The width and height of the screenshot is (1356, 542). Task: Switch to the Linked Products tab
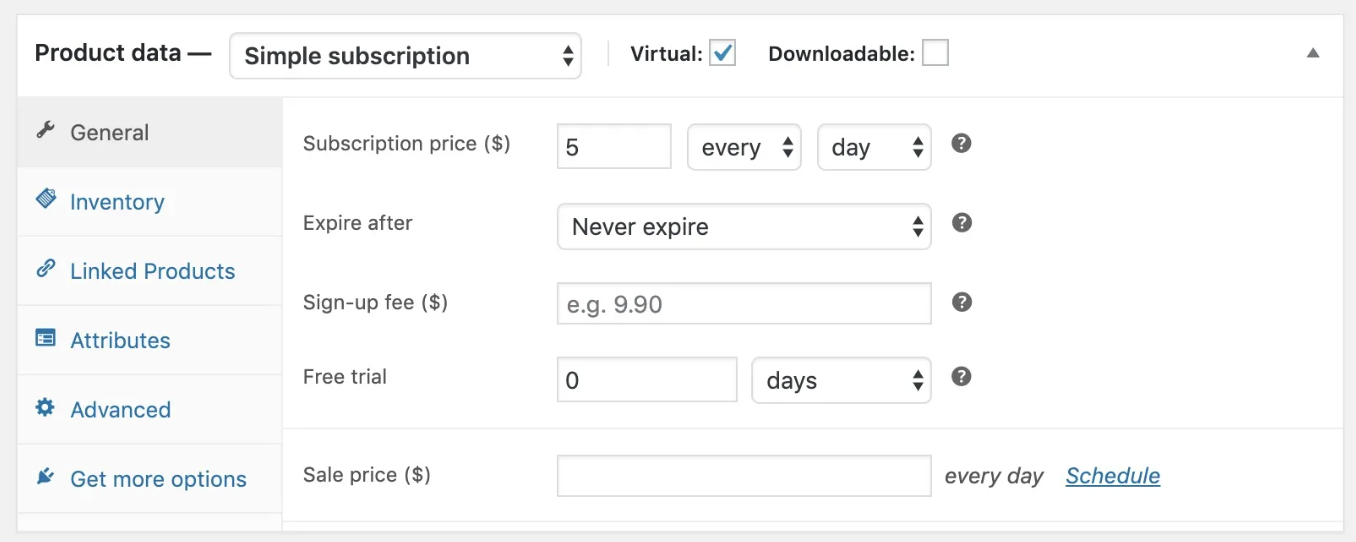152,271
